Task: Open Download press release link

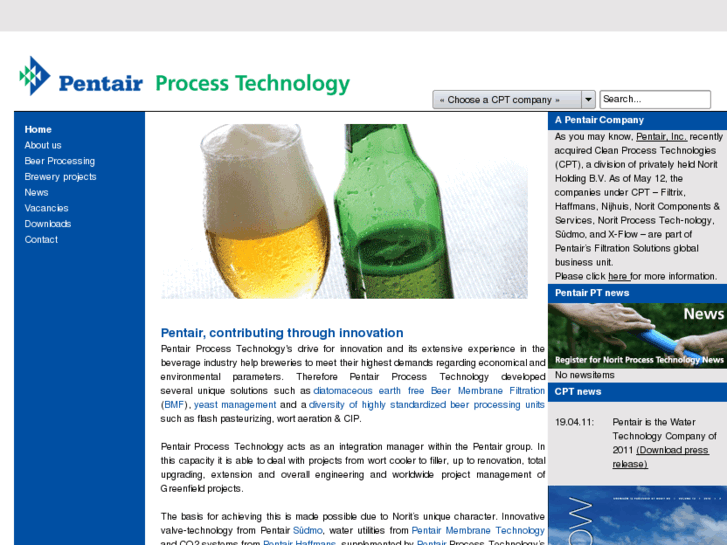Action: point(661,457)
